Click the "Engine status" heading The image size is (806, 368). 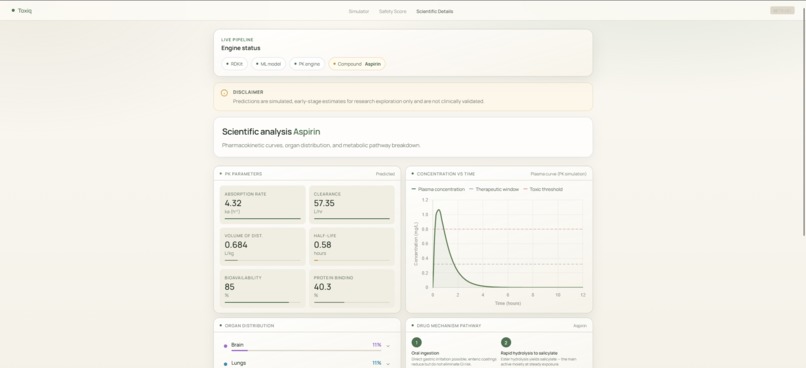coord(241,48)
